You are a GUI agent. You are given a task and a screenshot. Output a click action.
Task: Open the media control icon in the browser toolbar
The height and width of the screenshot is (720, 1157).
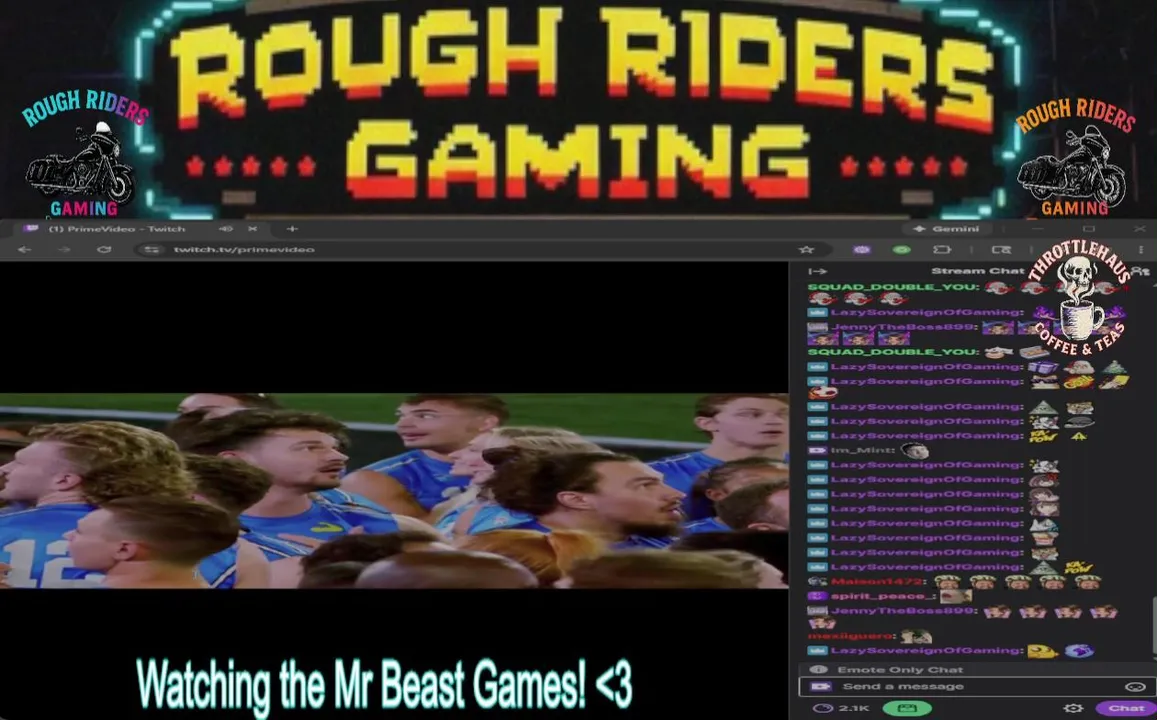pos(1001,249)
